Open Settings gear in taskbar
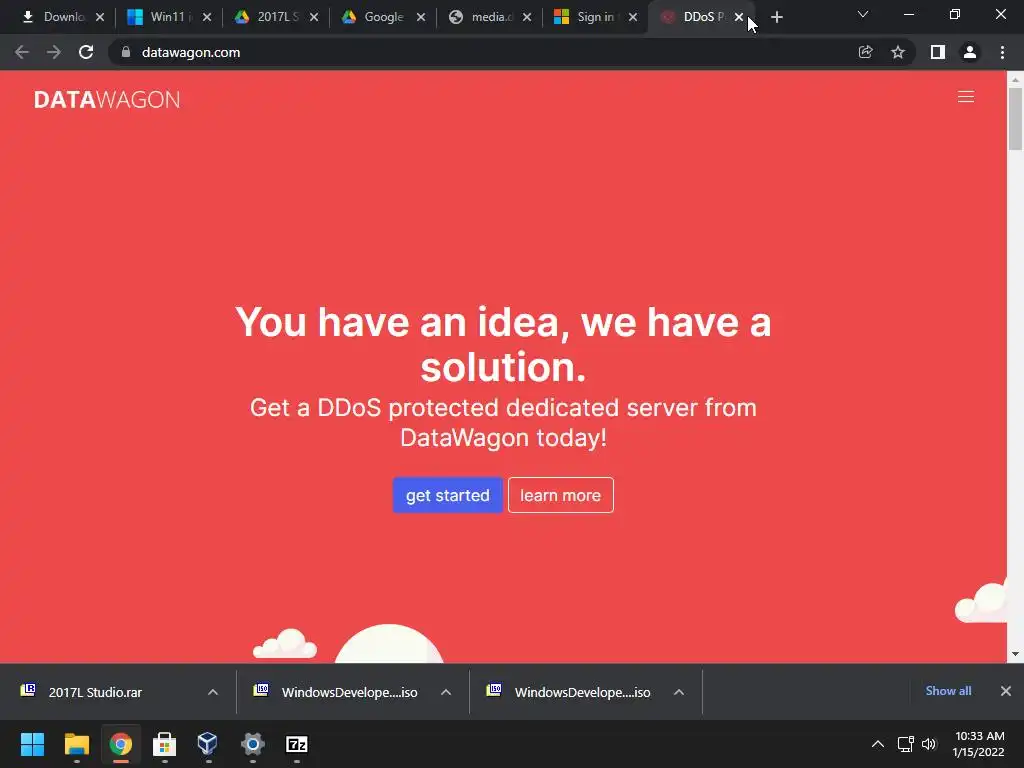 click(253, 744)
